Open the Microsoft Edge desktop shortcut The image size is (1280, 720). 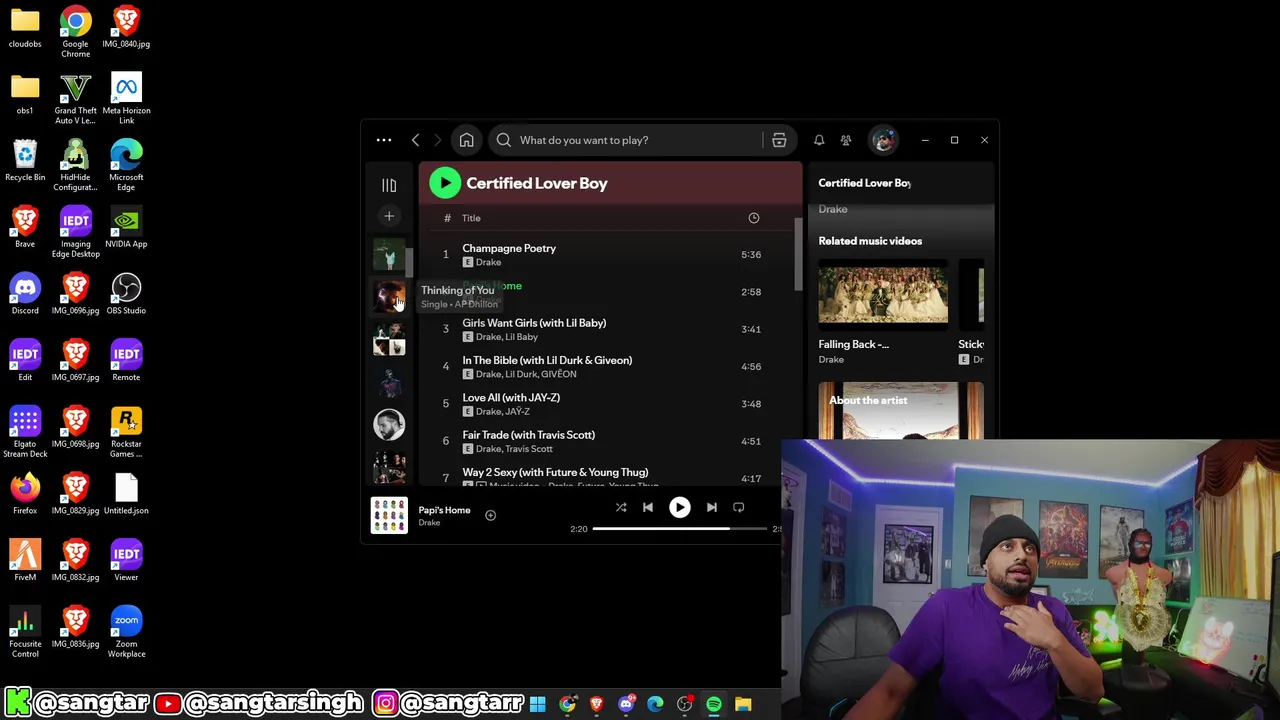pyautogui.click(x=126, y=165)
